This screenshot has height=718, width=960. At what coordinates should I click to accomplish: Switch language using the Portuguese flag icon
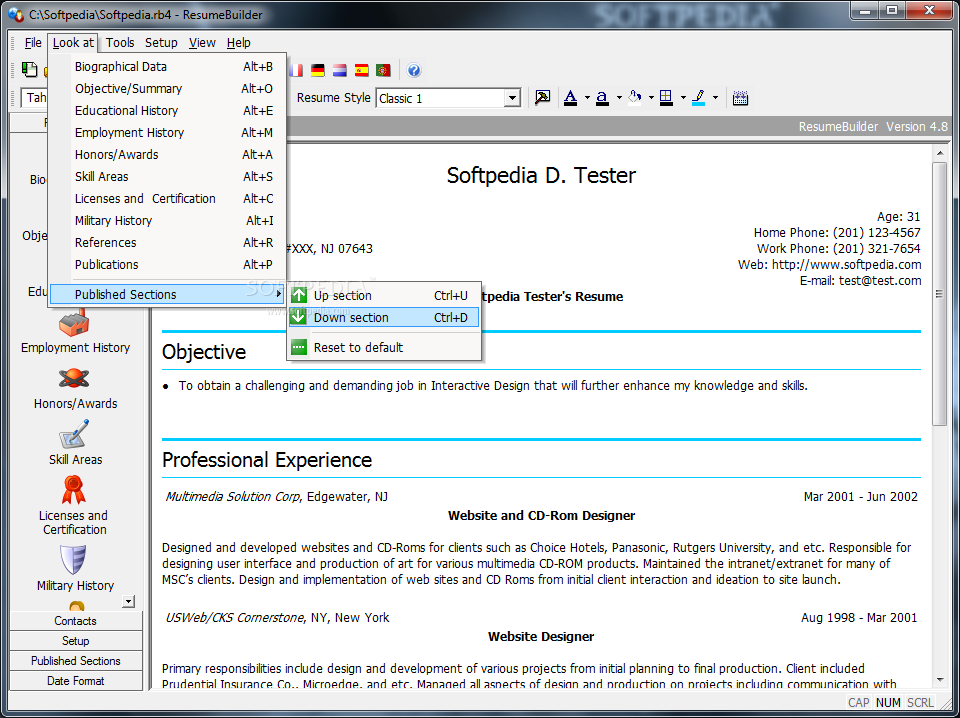[384, 70]
